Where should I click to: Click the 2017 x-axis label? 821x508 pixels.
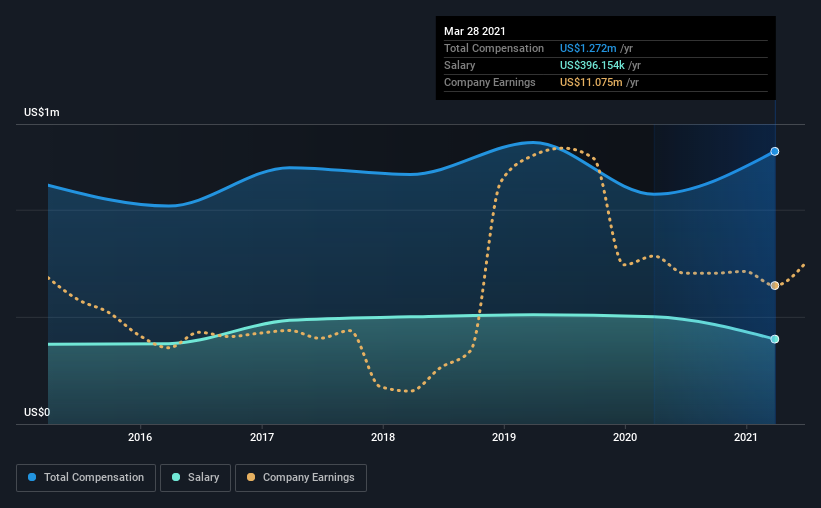click(262, 437)
